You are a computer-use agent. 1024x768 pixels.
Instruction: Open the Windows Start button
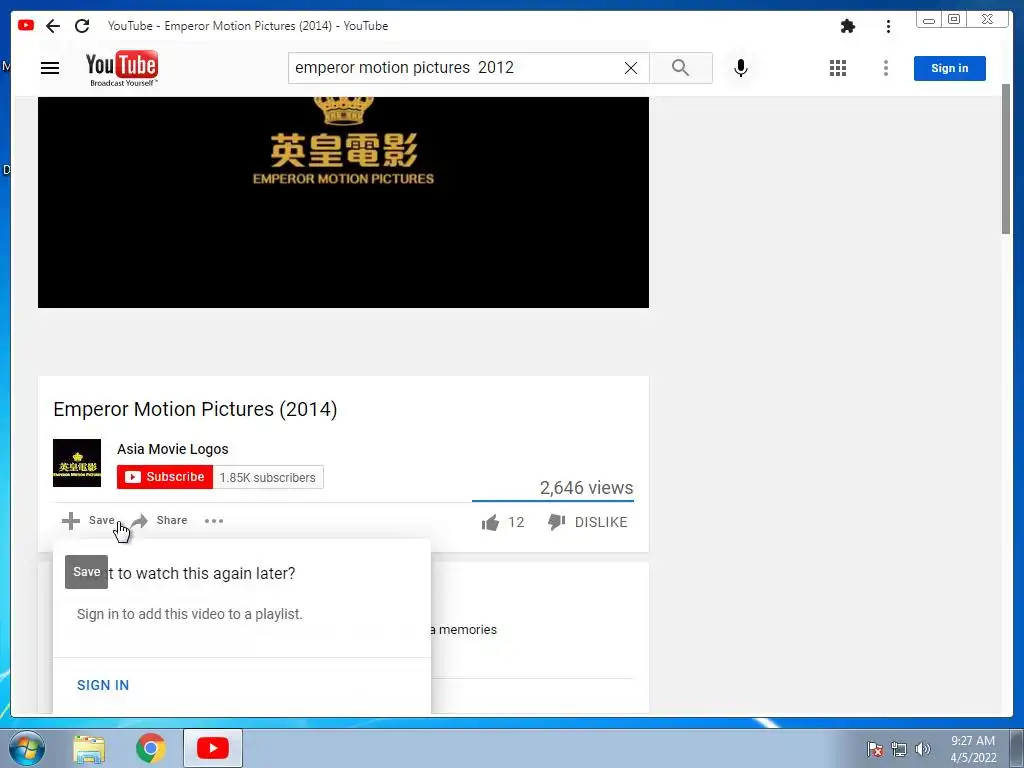27,748
